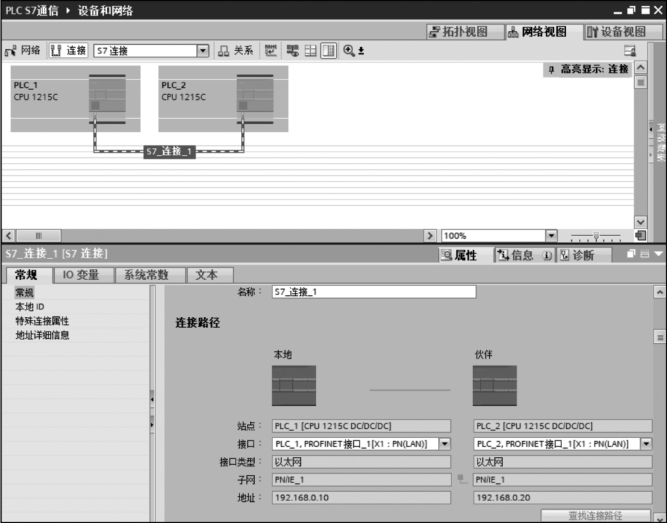Image resolution: width=667 pixels, height=523 pixels.
Task: Click the show addresses icon after 关系
Action: (271, 51)
